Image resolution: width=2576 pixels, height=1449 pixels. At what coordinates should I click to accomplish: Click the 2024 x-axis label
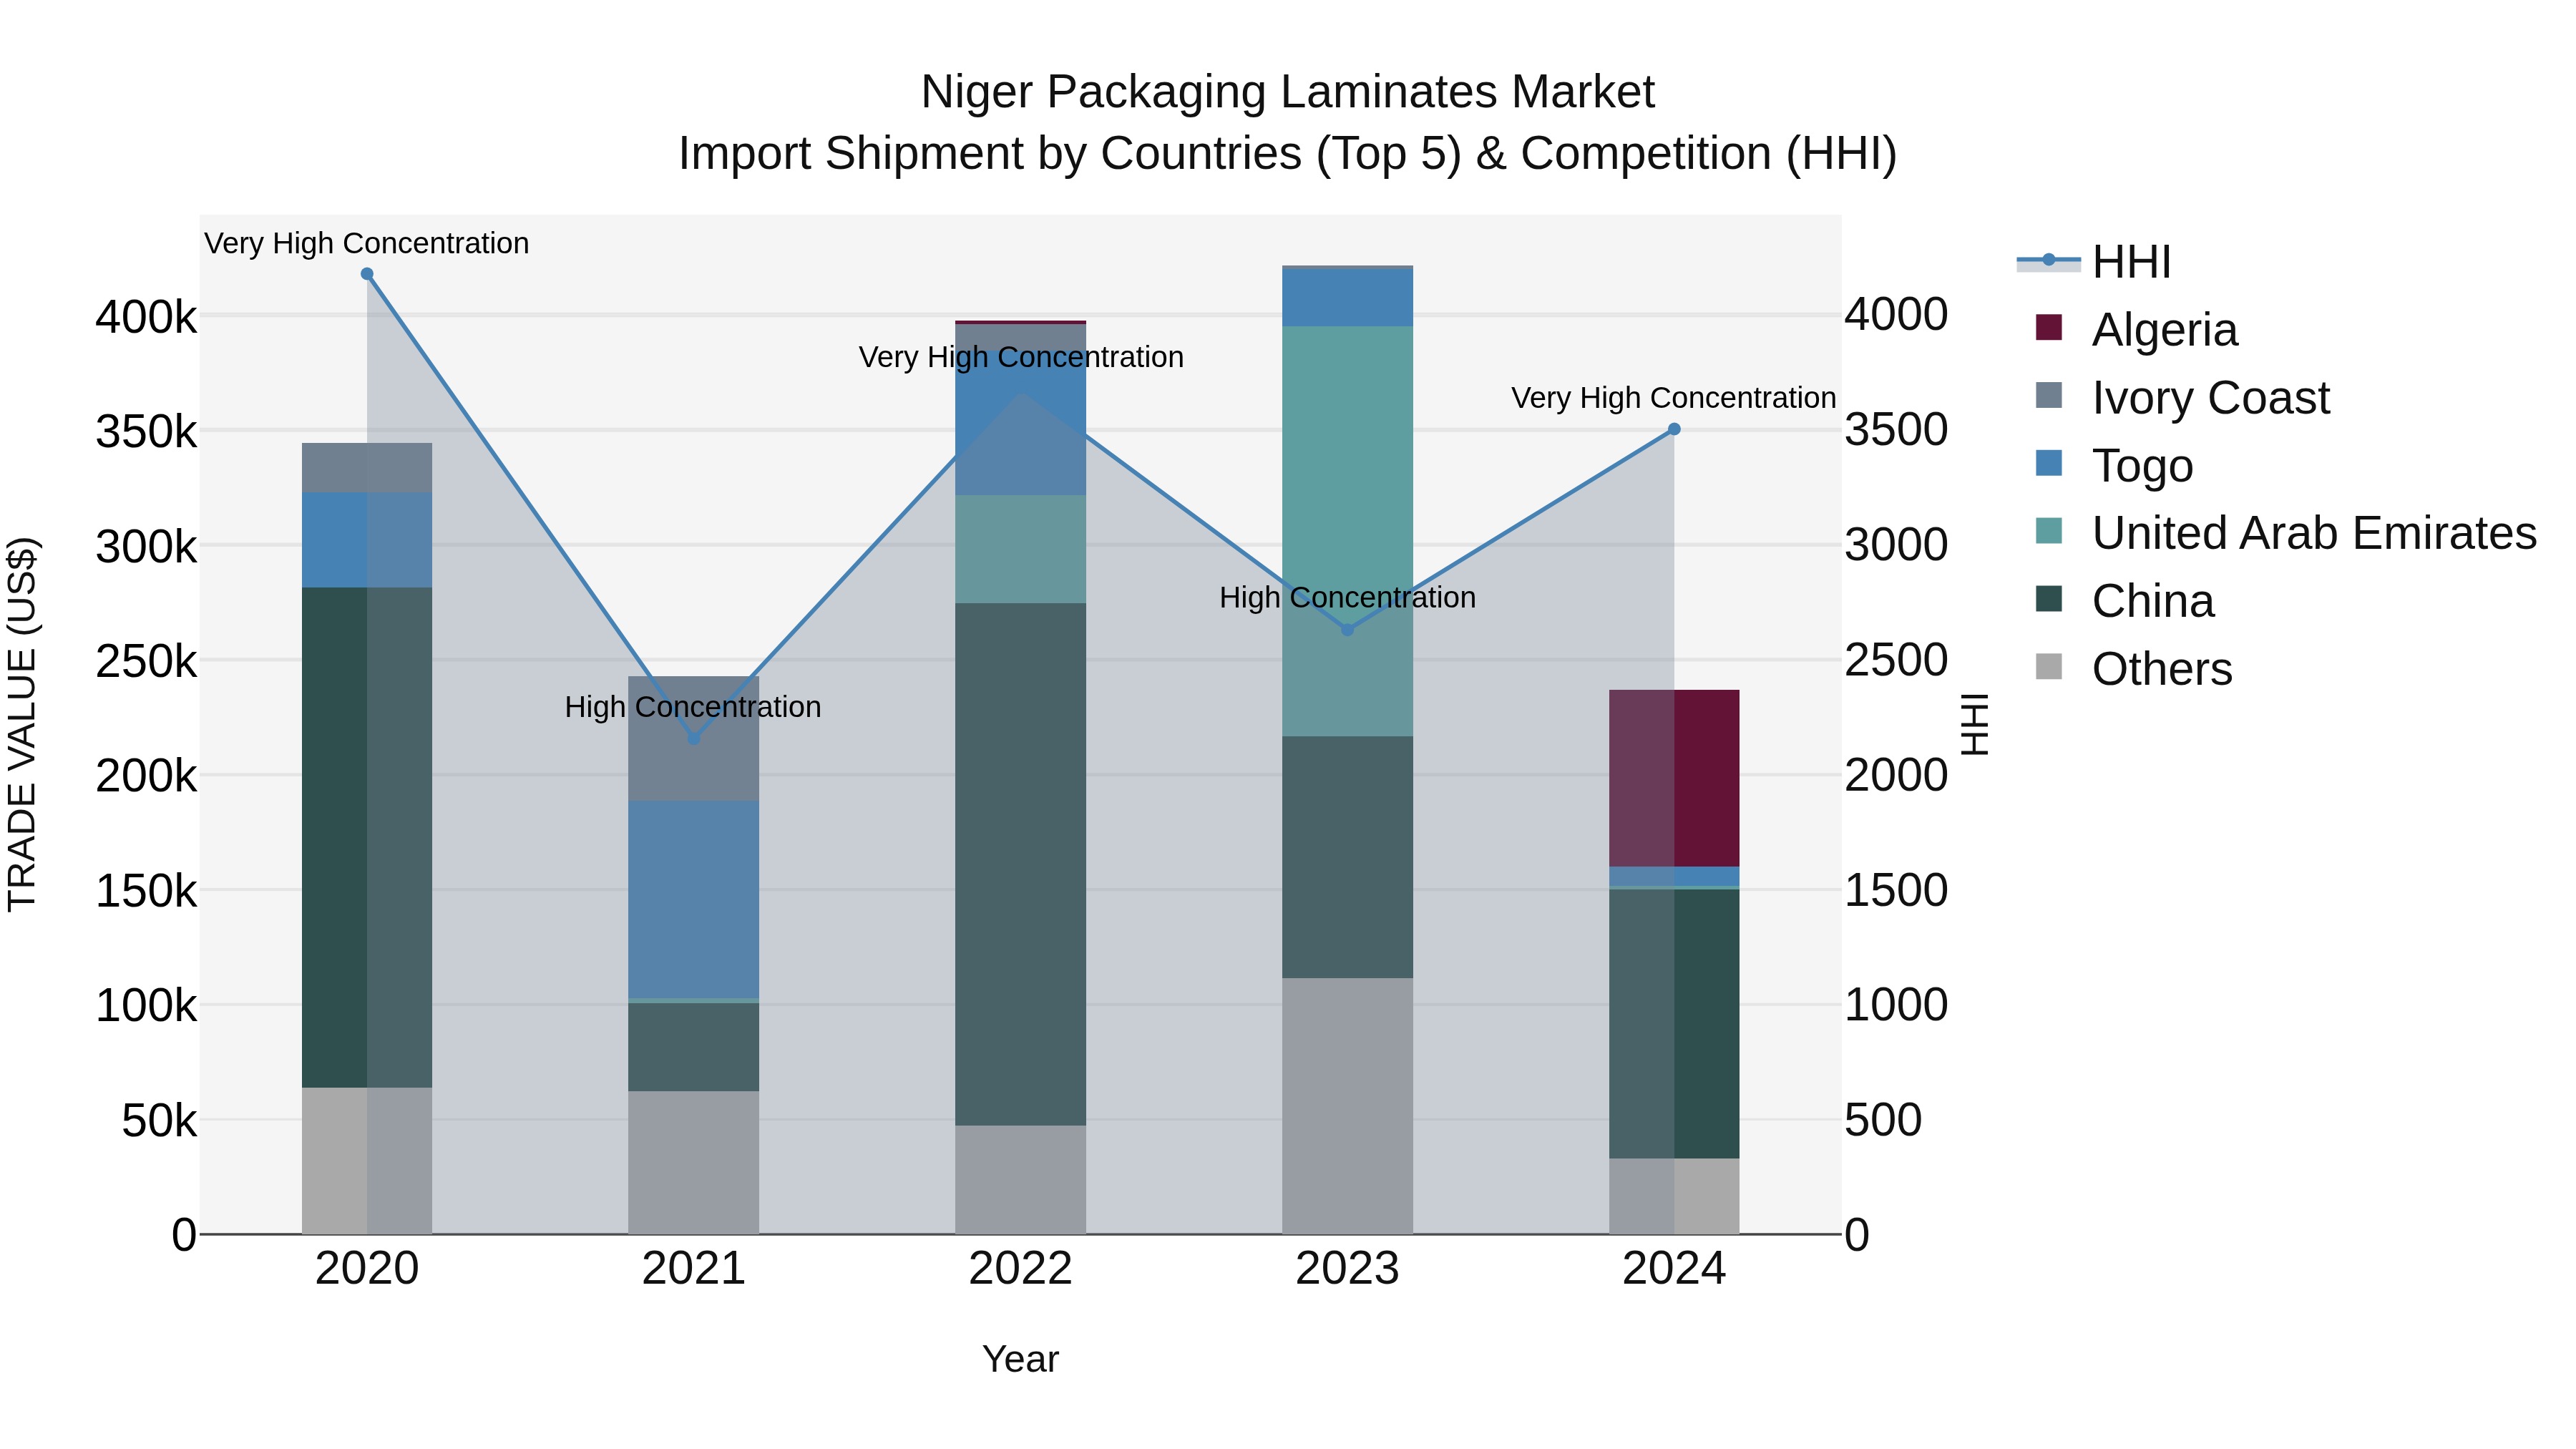point(1674,1269)
